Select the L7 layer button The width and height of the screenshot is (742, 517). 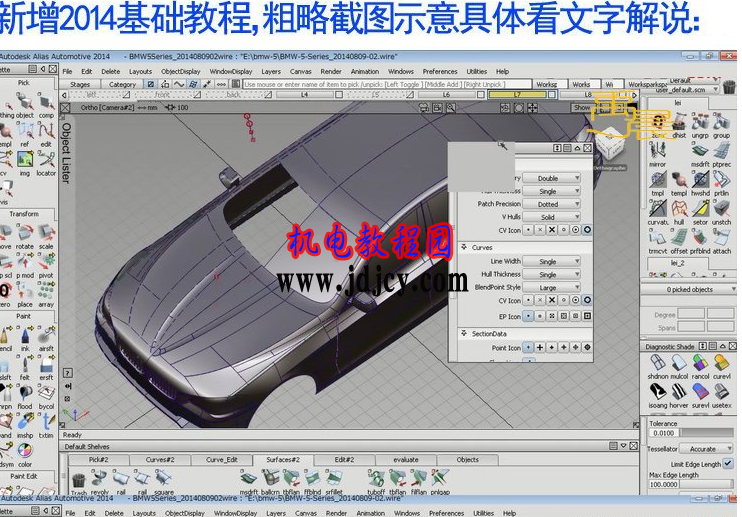pos(517,95)
